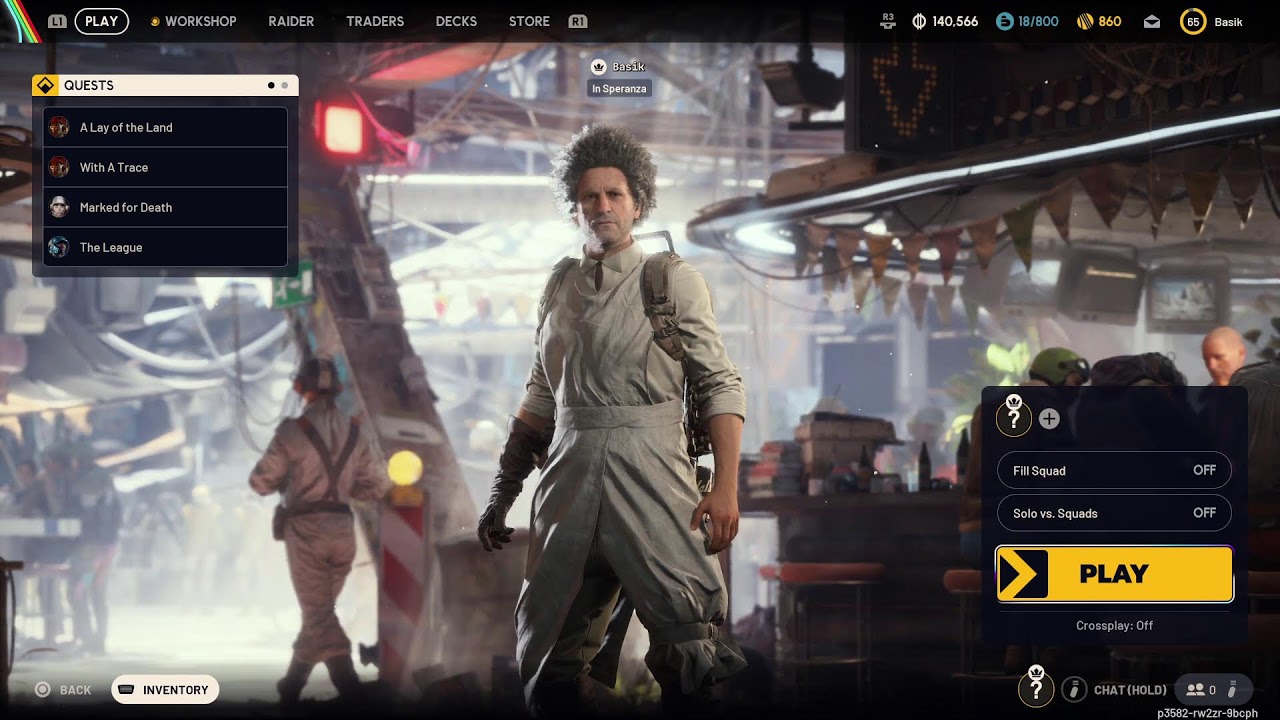
Task: Open the mail inbox envelope icon
Action: point(1152,21)
